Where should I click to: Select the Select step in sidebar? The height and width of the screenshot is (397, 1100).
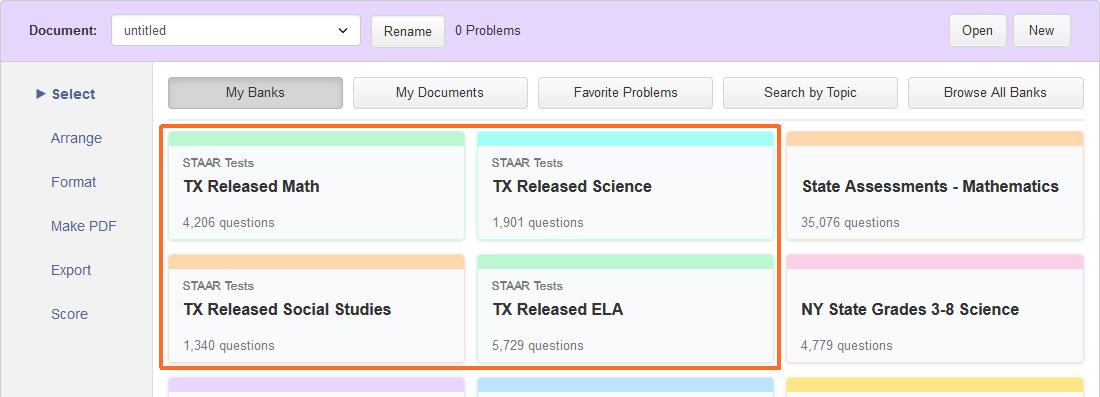(74, 94)
